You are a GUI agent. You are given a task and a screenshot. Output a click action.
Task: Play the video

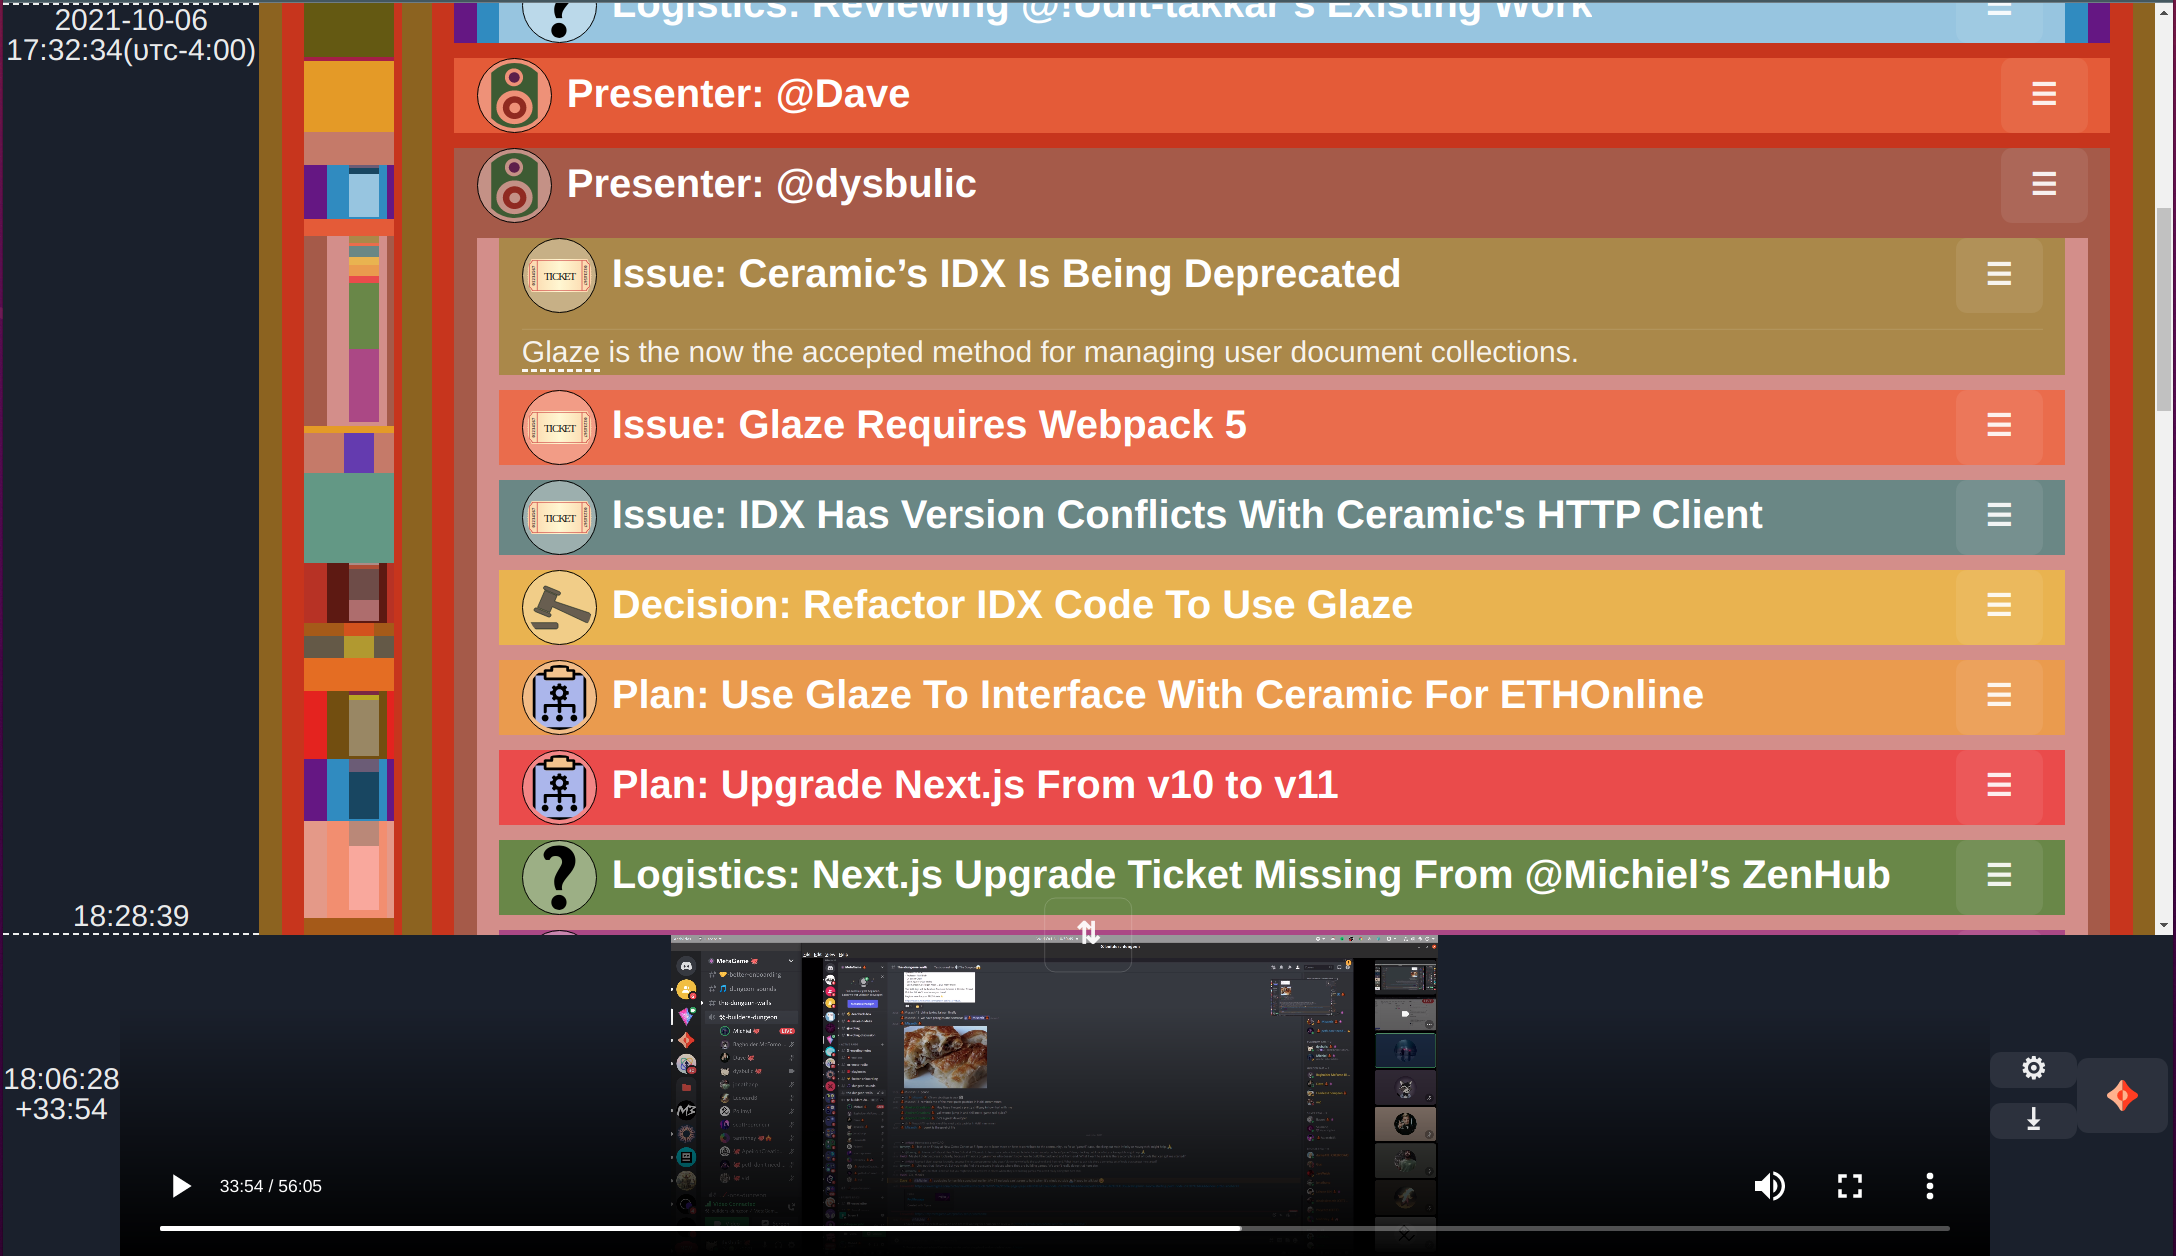click(x=181, y=1186)
